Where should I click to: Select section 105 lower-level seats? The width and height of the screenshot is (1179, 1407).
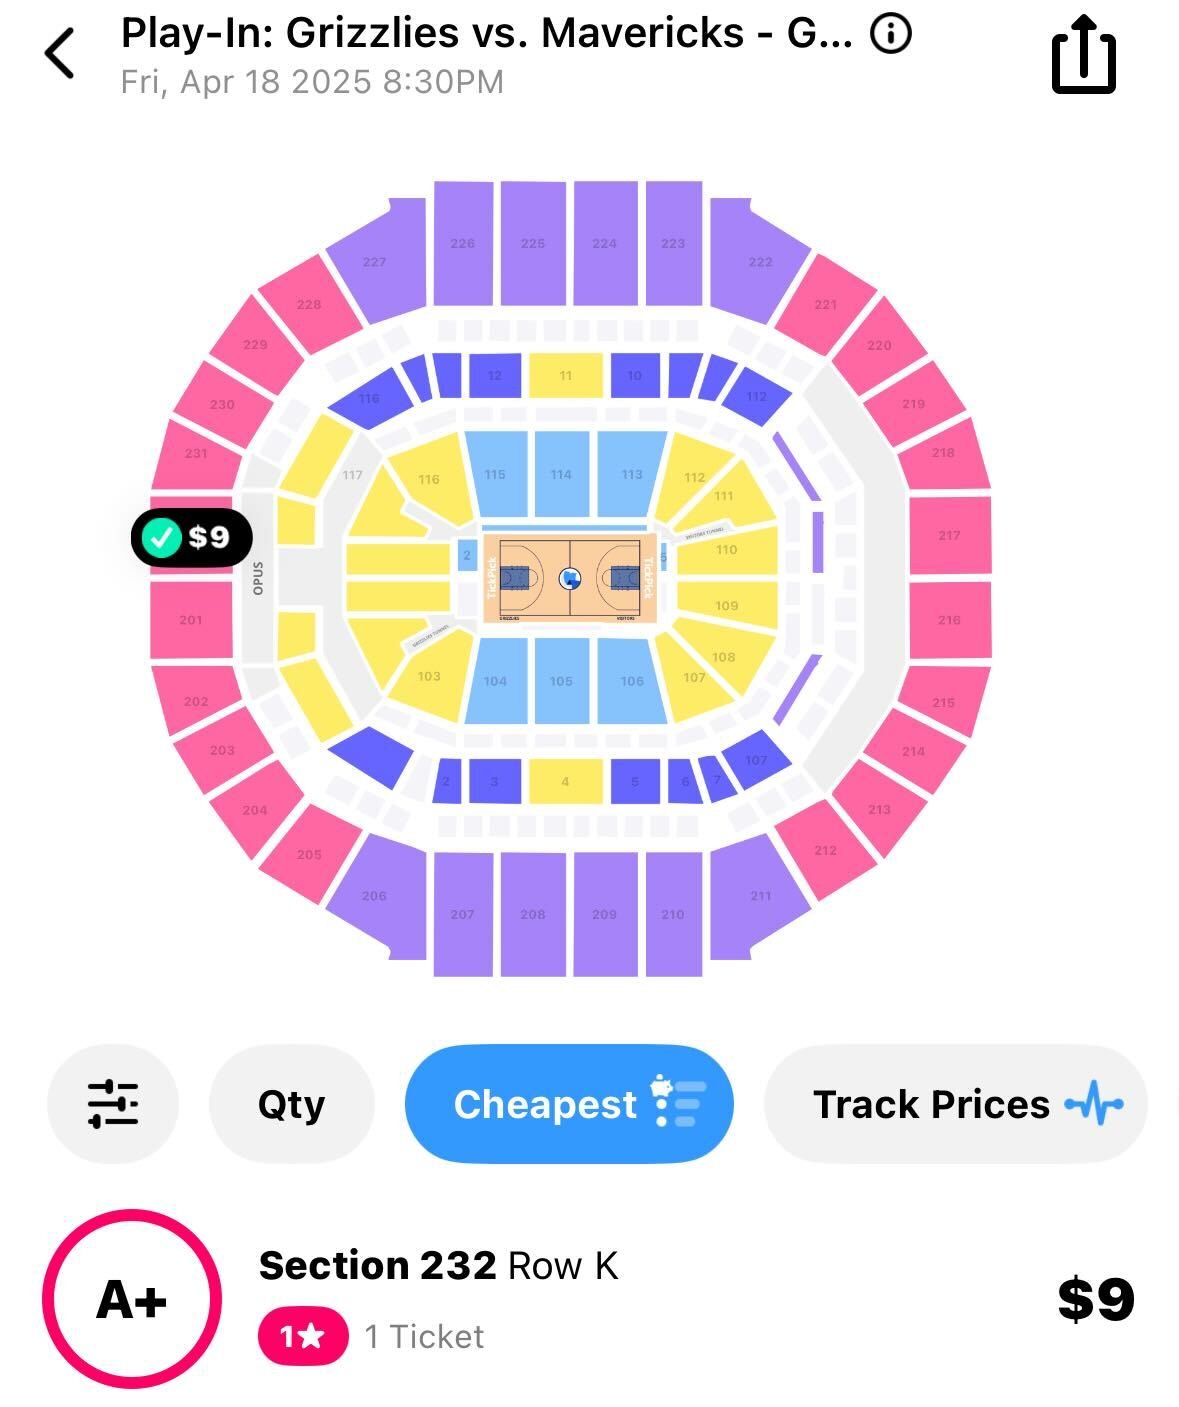pyautogui.click(x=561, y=681)
